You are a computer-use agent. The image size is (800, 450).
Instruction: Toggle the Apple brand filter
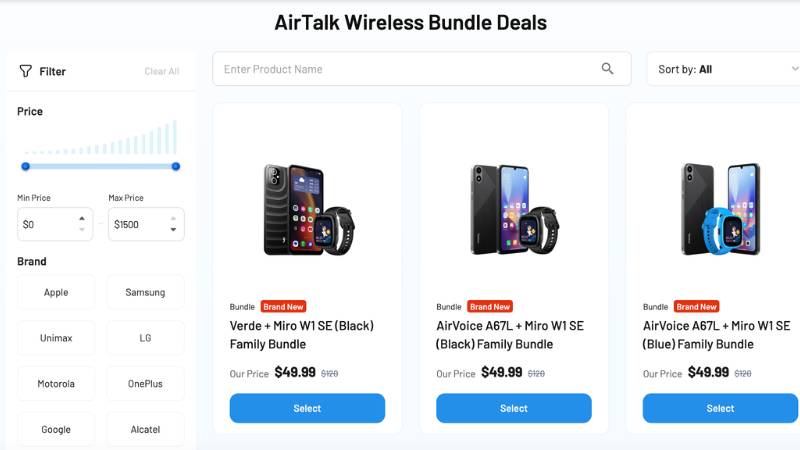[56, 292]
